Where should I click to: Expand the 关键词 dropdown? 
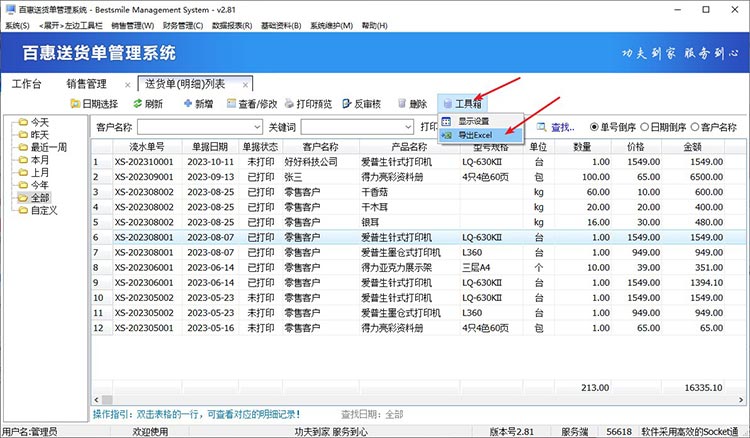pos(408,127)
